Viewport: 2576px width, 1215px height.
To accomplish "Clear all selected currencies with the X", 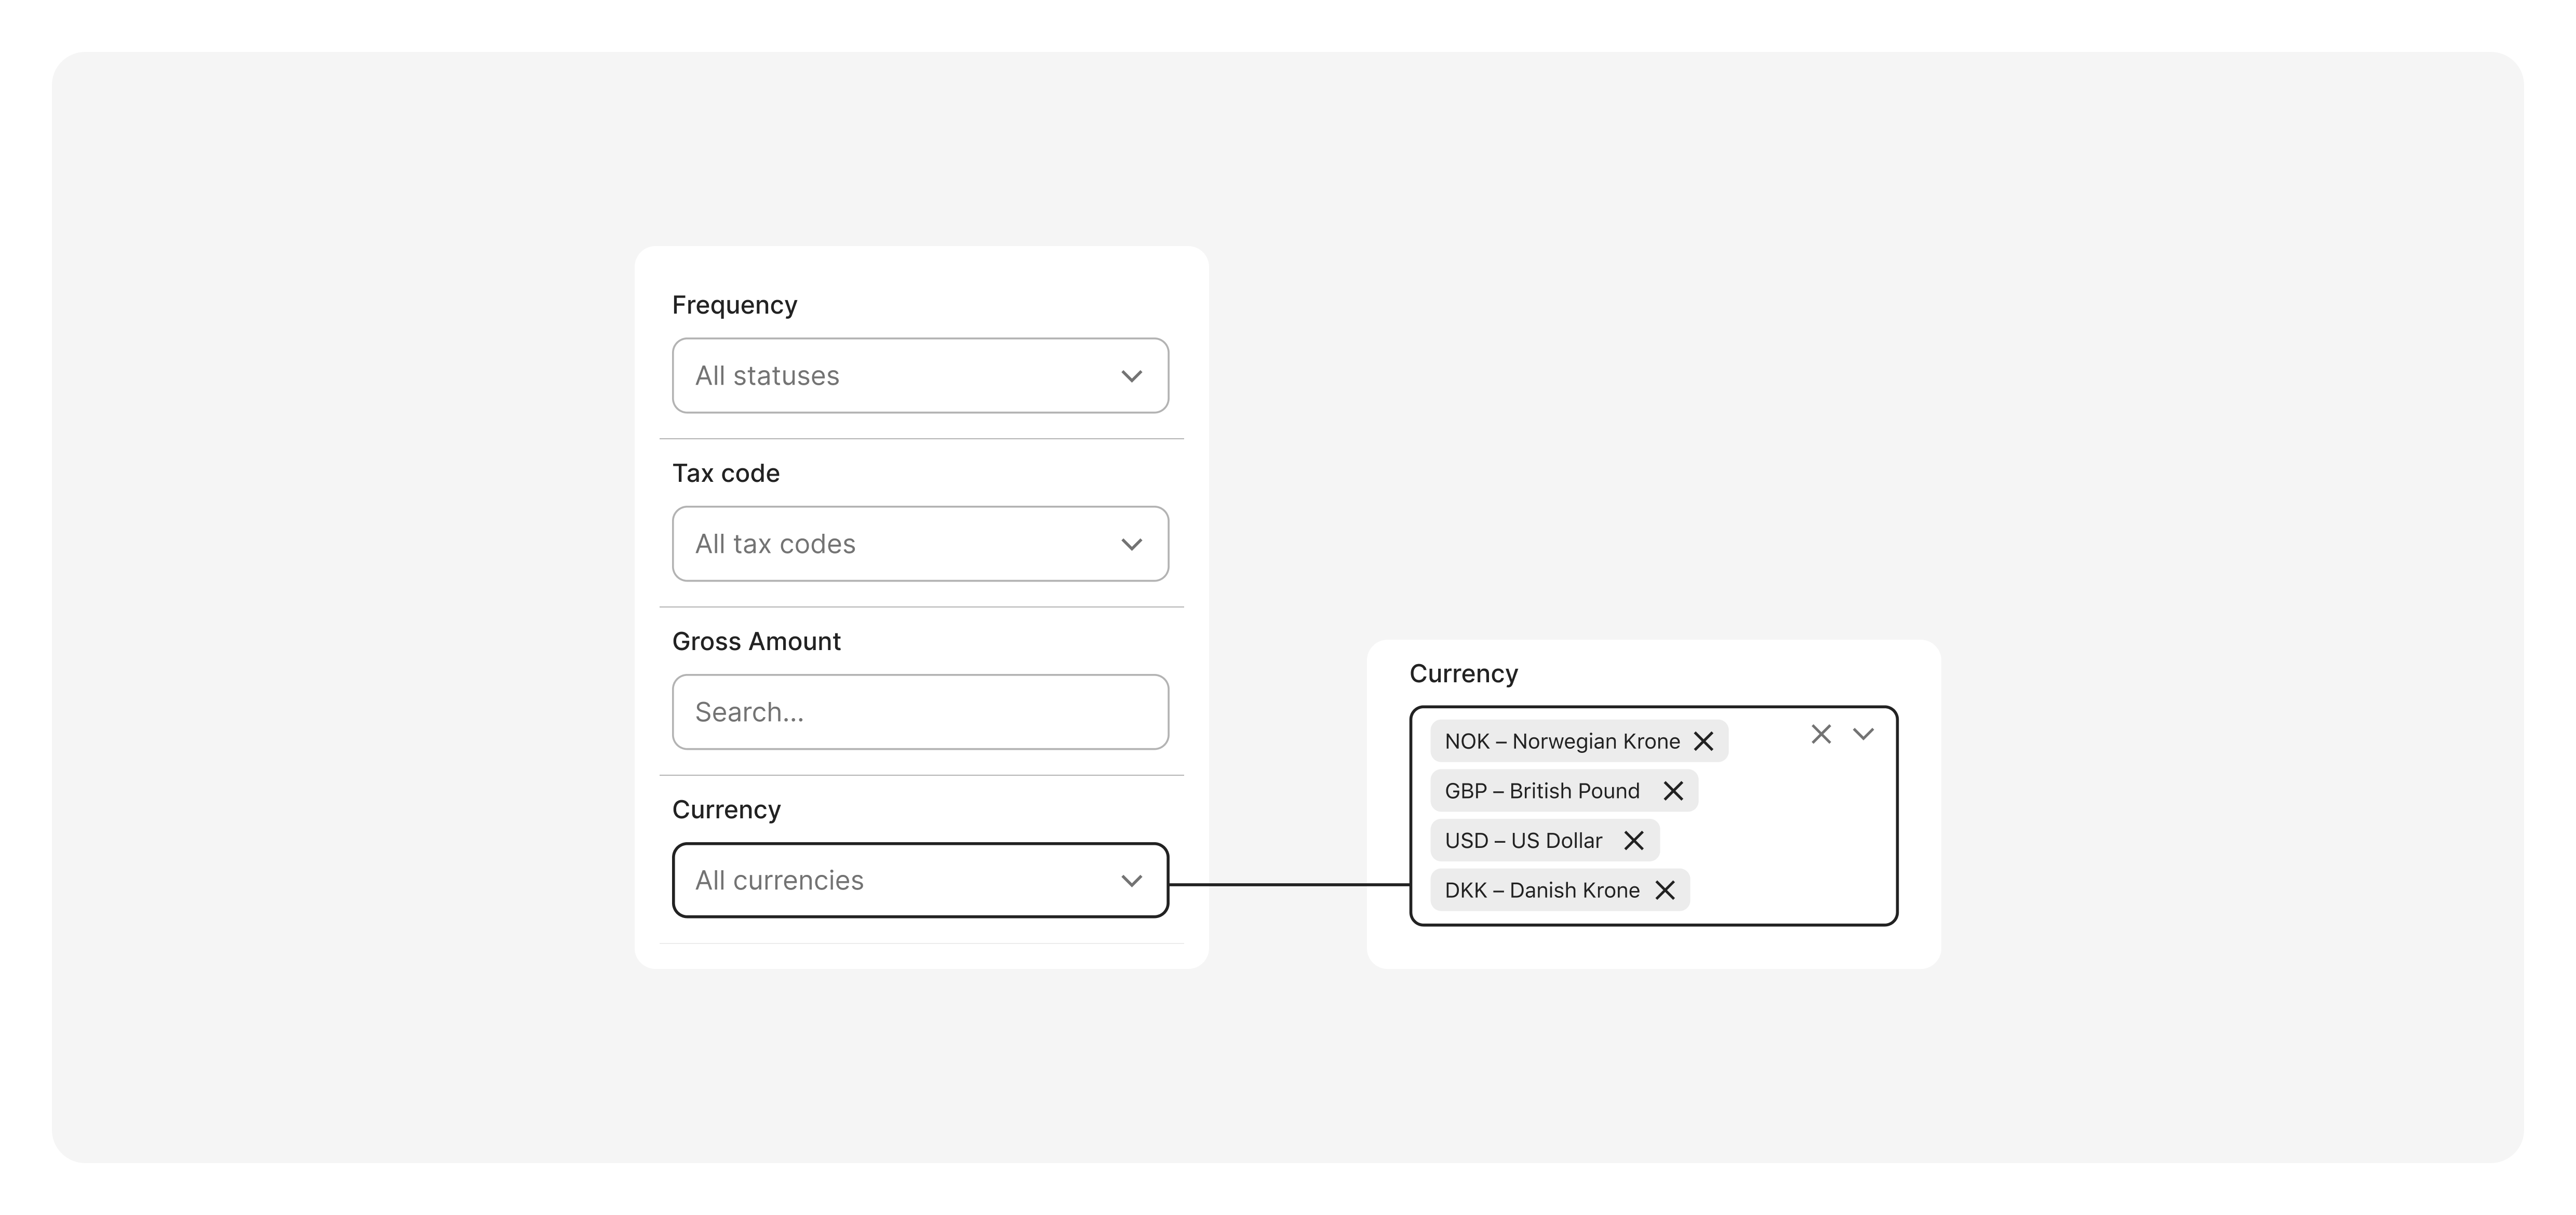I will (1821, 734).
